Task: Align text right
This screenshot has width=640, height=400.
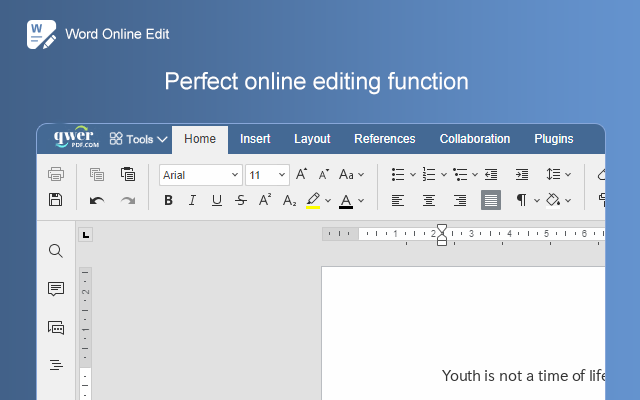Action: (460, 200)
